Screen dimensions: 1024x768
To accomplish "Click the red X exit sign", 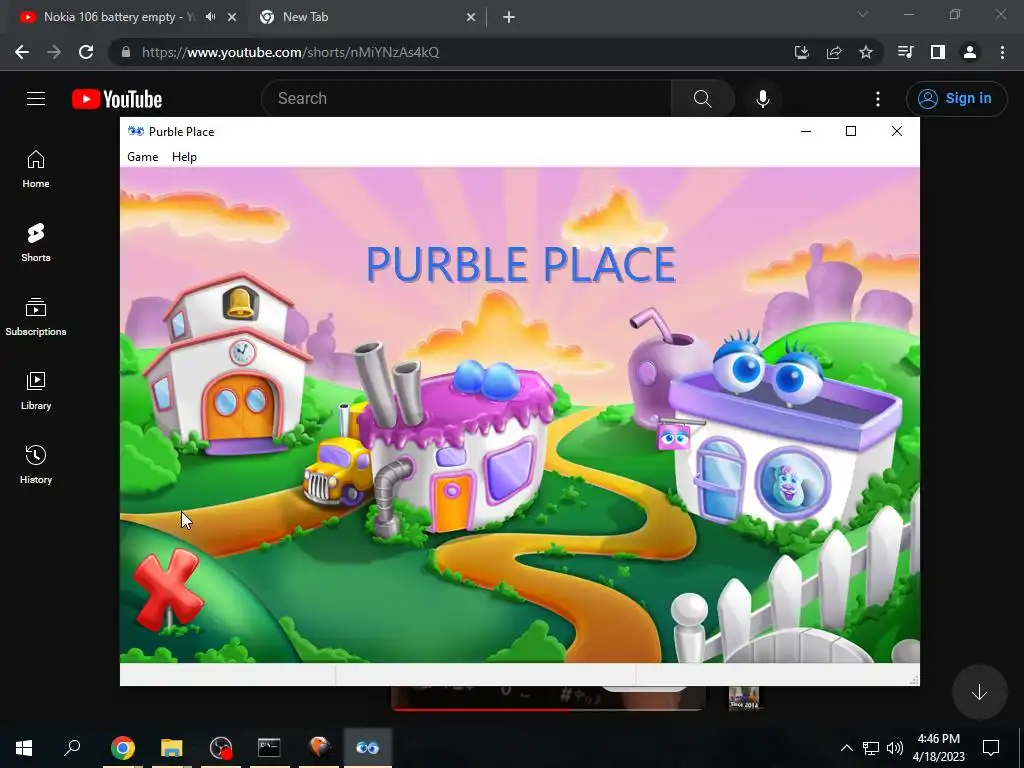I will pyautogui.click(x=167, y=590).
